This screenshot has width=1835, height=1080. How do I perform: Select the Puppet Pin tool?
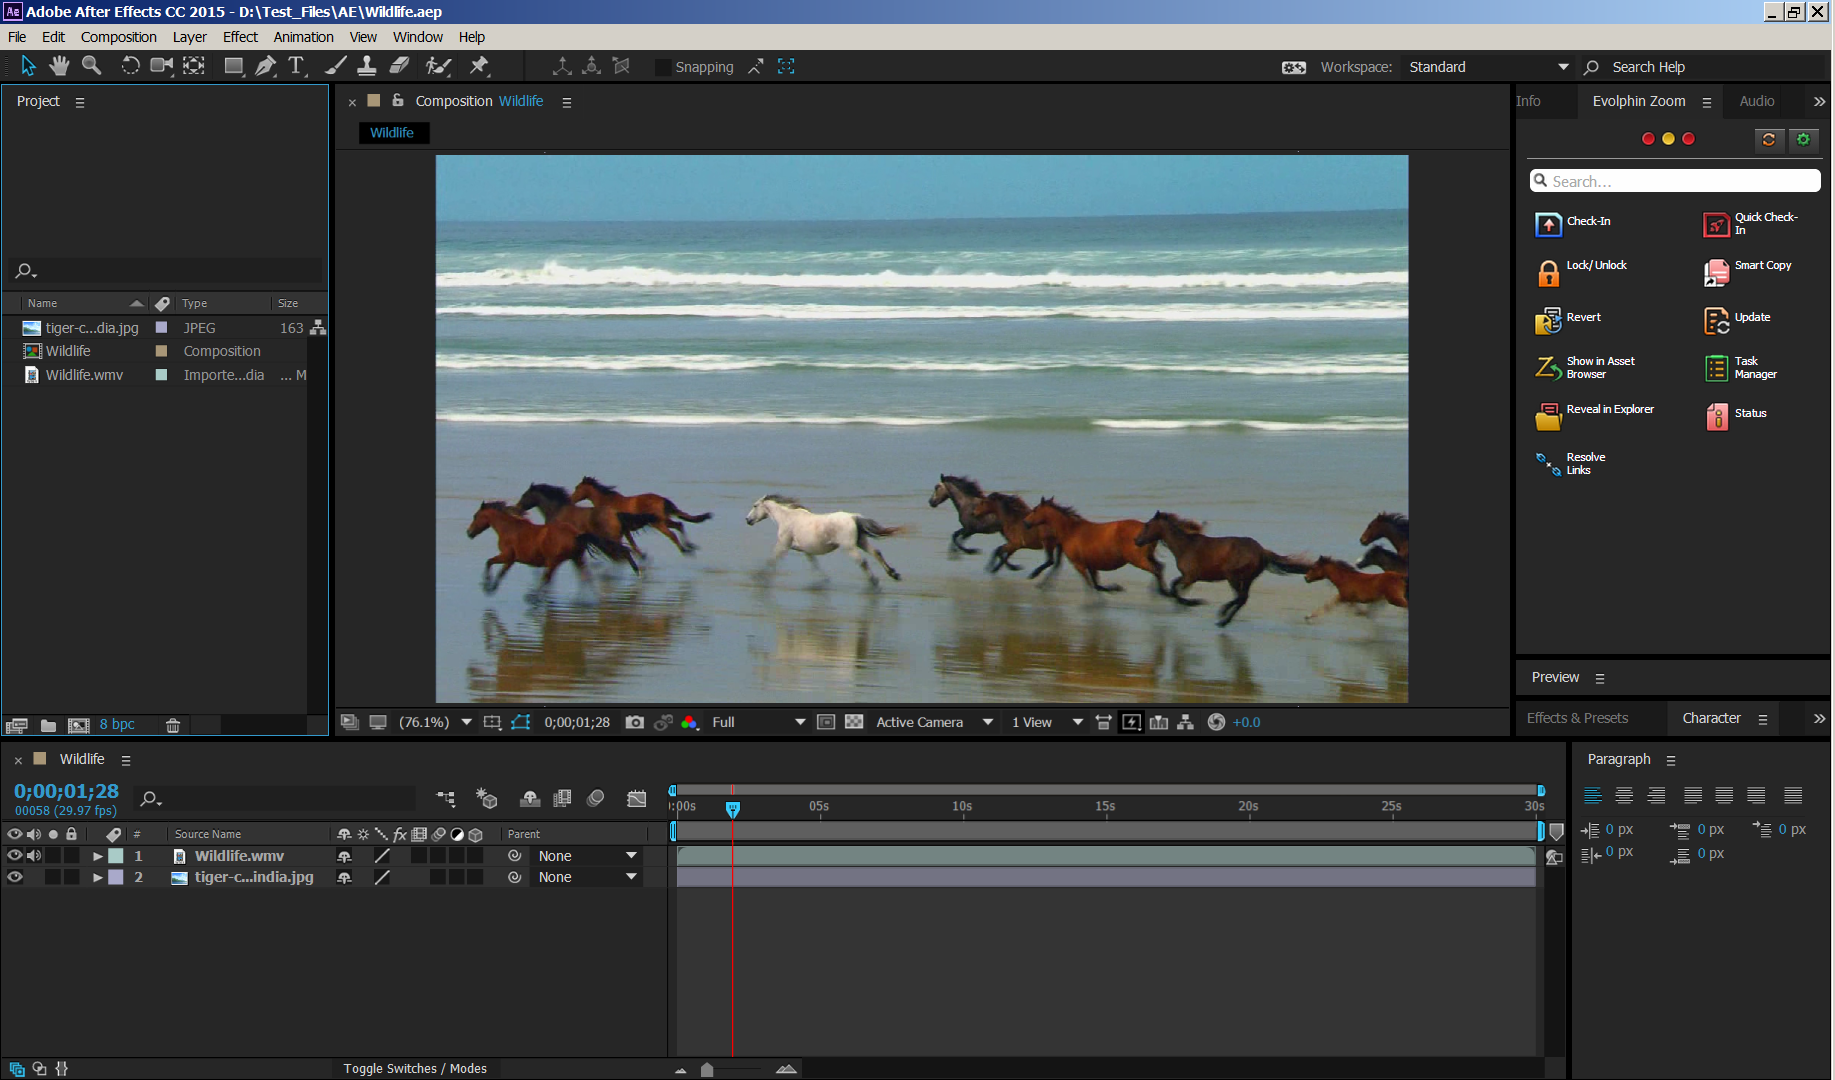[x=479, y=66]
